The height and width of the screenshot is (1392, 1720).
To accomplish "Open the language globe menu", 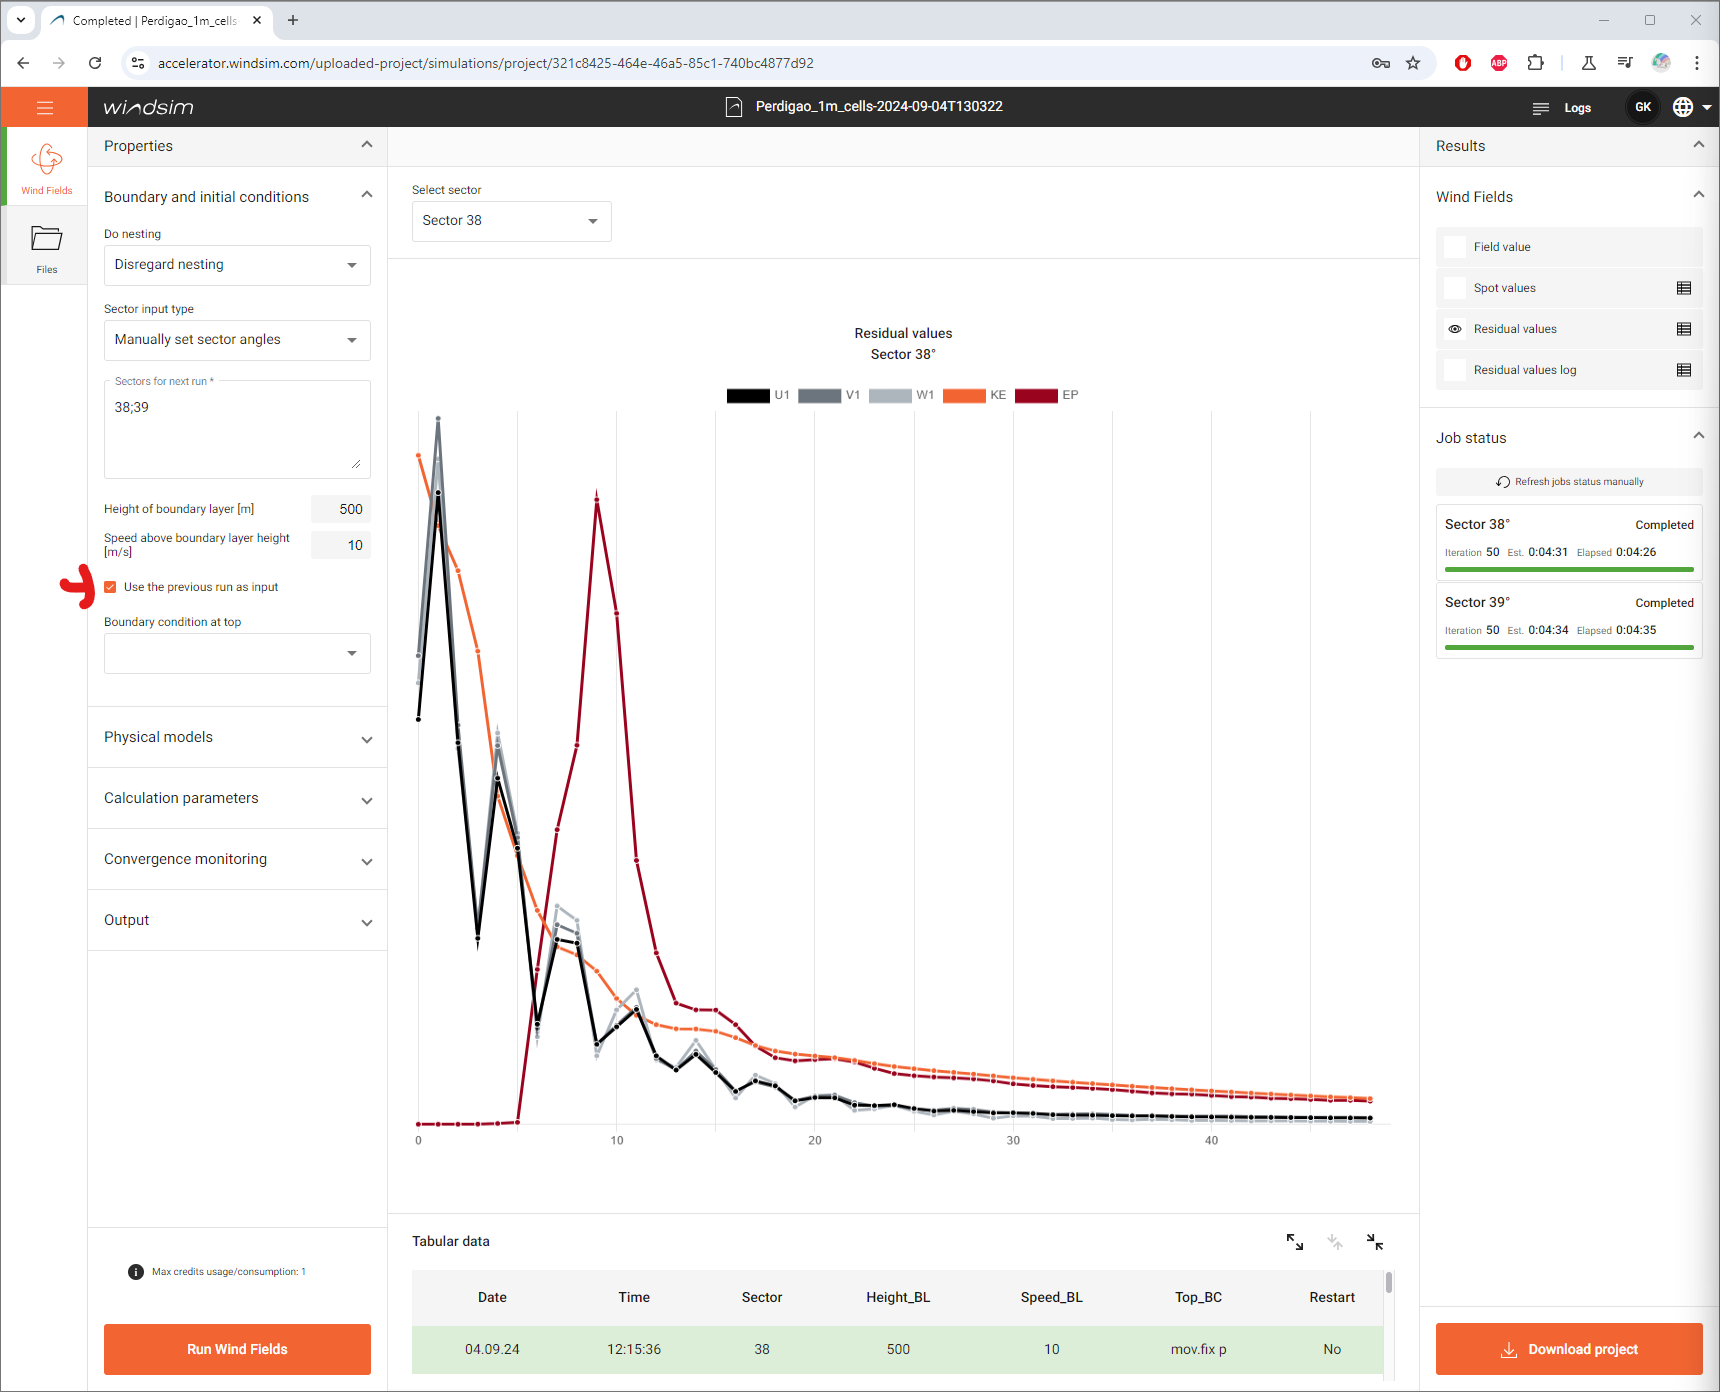I will (1691, 107).
